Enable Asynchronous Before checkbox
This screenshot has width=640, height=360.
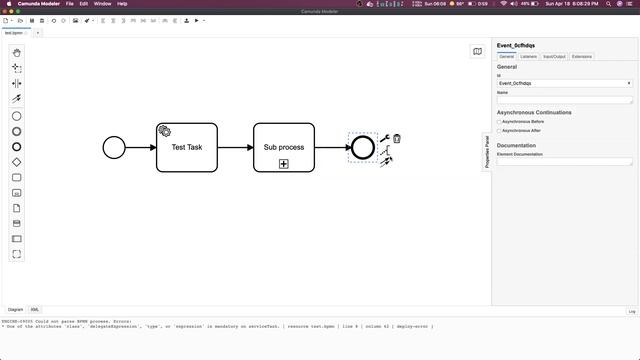tap(499, 122)
